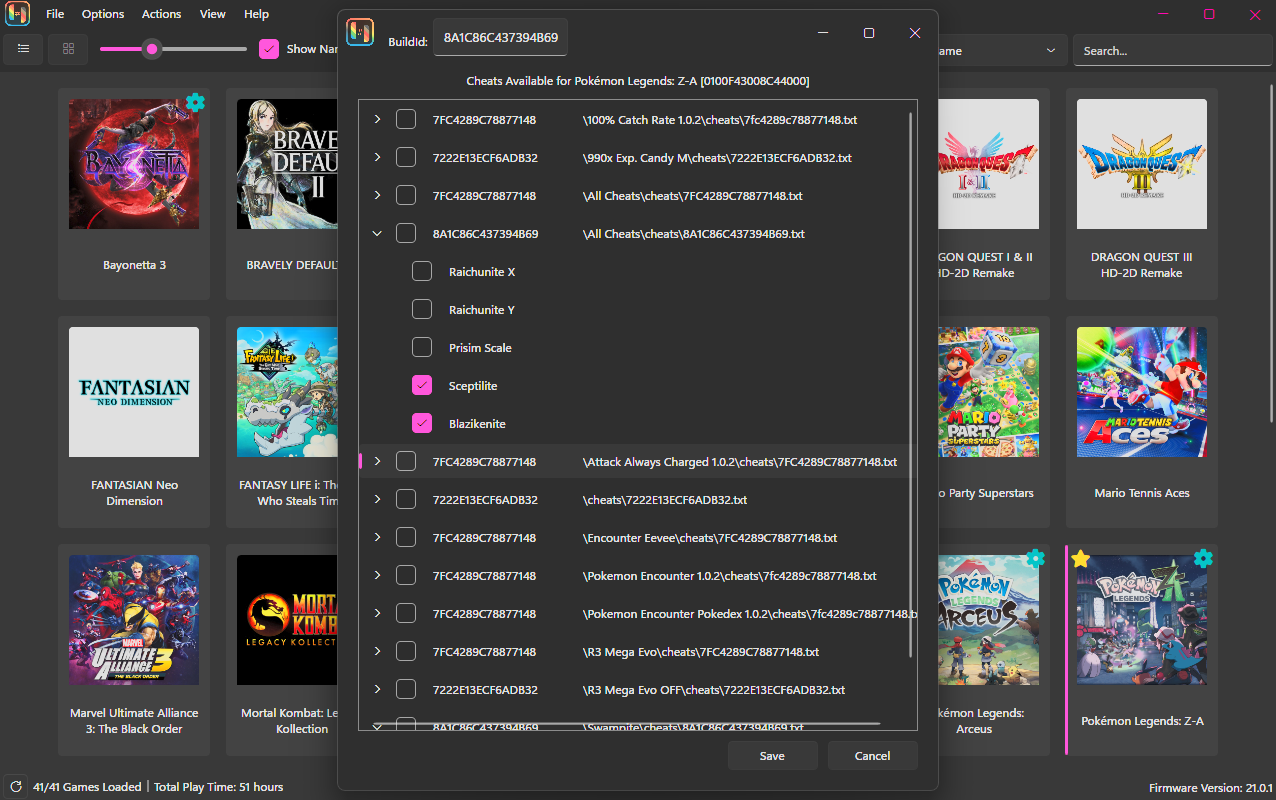This screenshot has width=1276, height=800.
Task: Open the Help menu
Action: (257, 14)
